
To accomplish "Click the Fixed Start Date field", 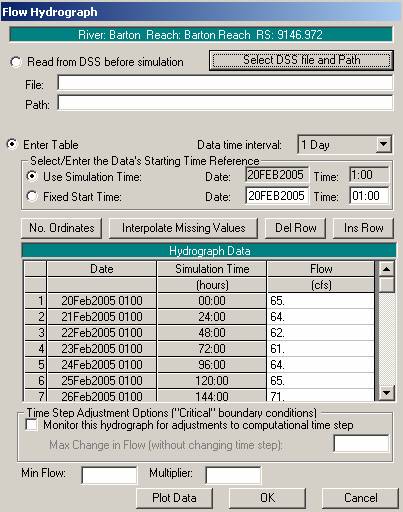I will (277, 196).
